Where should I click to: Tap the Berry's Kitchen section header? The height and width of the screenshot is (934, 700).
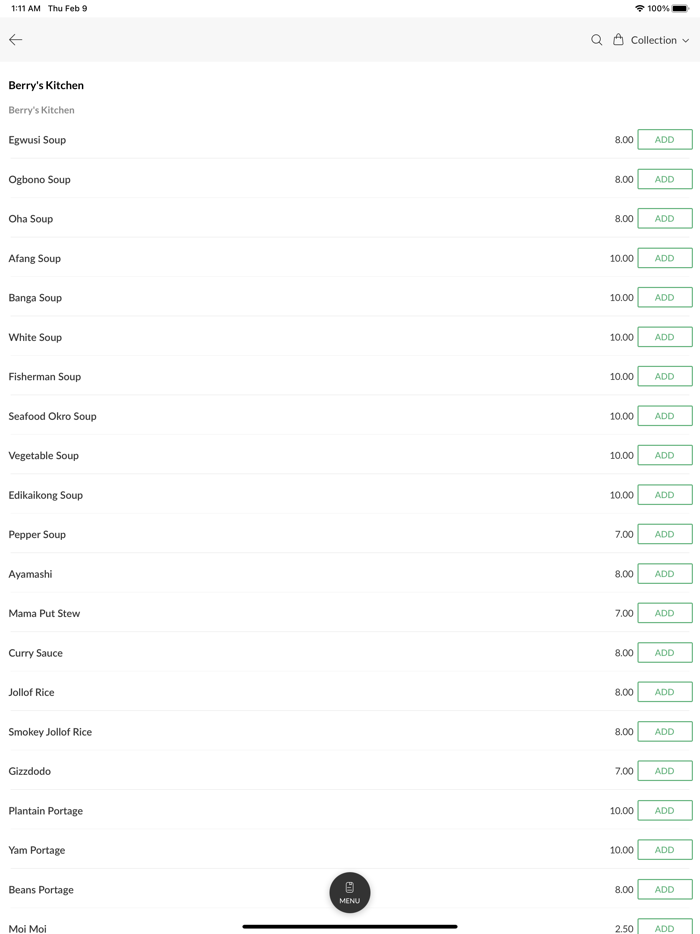click(41, 110)
